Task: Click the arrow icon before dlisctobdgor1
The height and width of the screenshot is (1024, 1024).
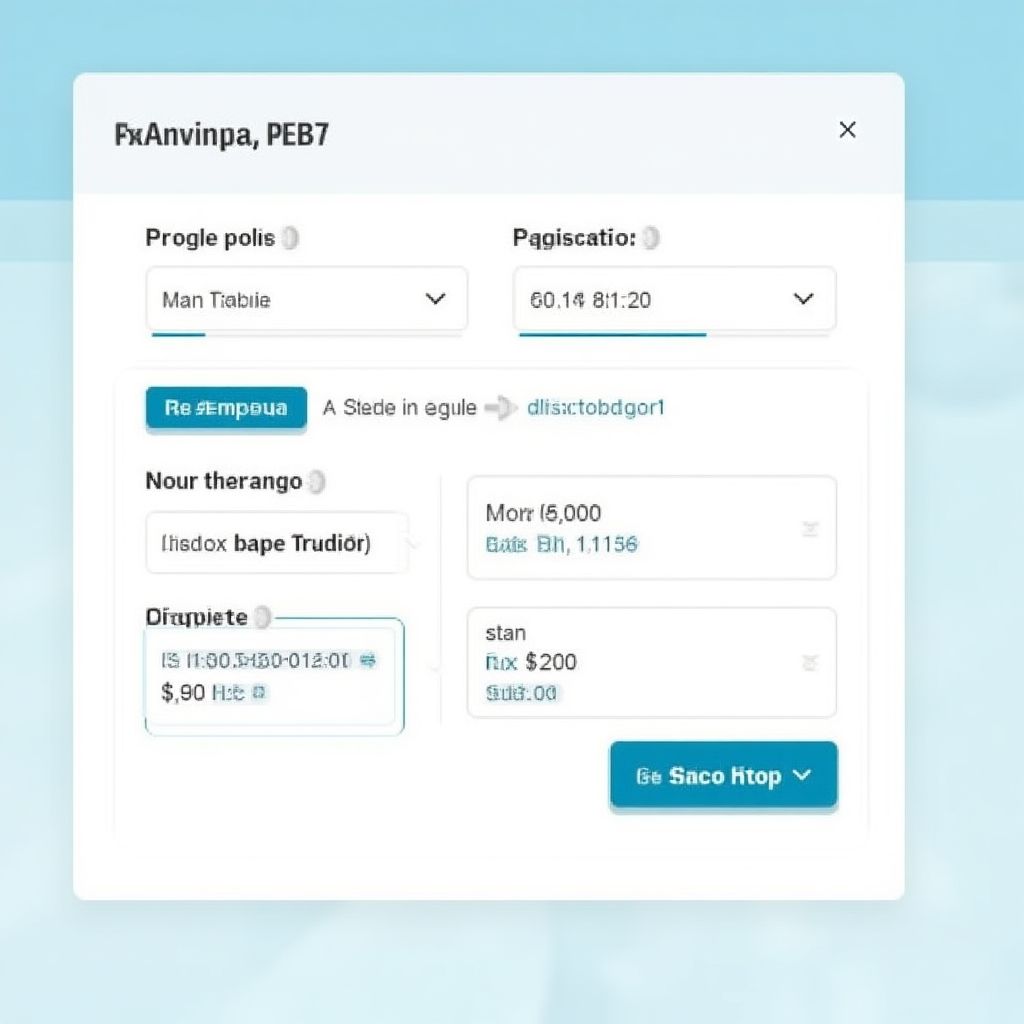Action: [x=500, y=408]
